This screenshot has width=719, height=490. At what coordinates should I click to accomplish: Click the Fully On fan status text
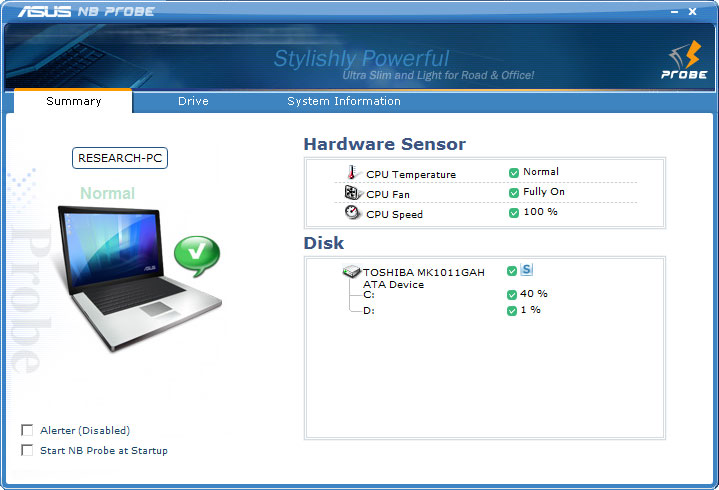click(x=544, y=192)
